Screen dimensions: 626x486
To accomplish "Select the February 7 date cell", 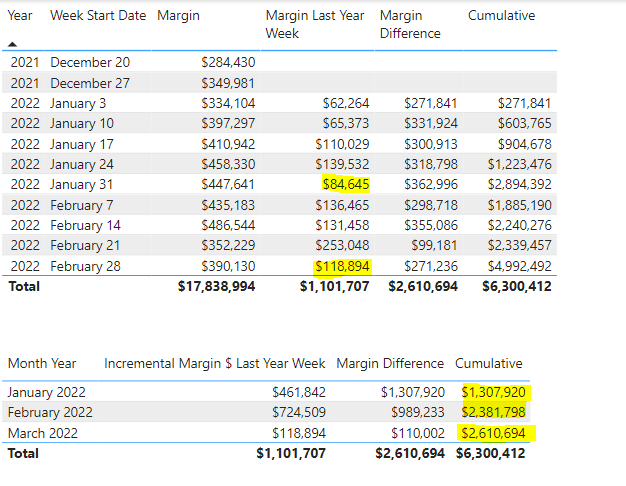I will (82, 205).
